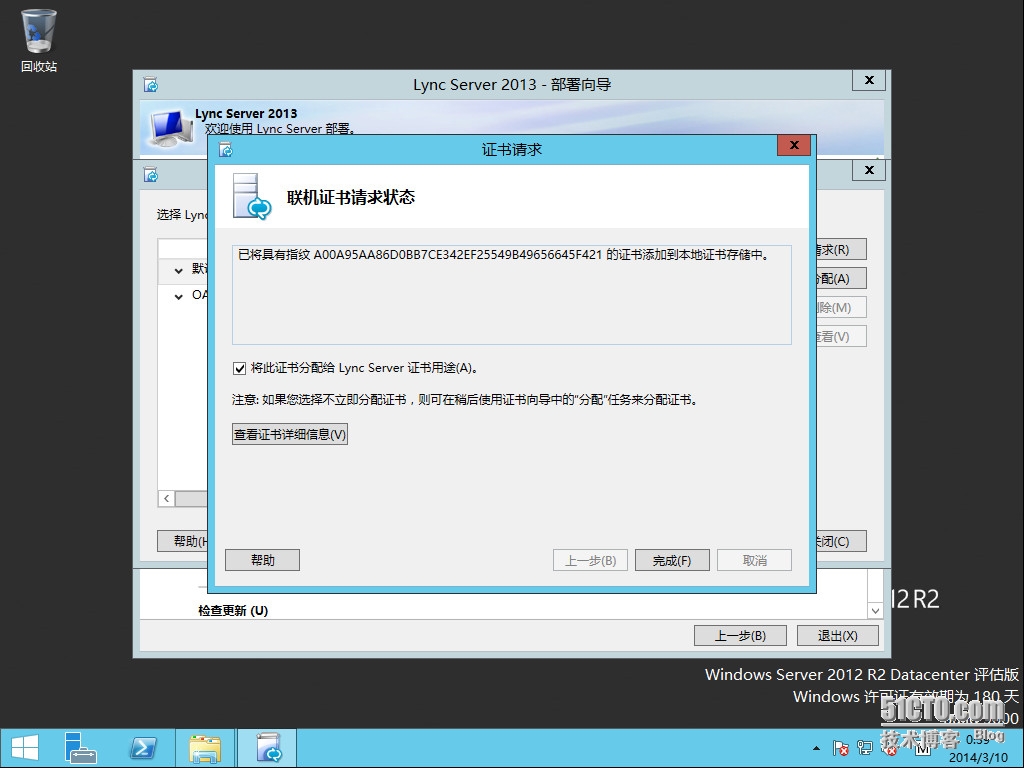Click the disabled Cancel (取消) button
This screenshot has width=1024, height=768.
[754, 560]
